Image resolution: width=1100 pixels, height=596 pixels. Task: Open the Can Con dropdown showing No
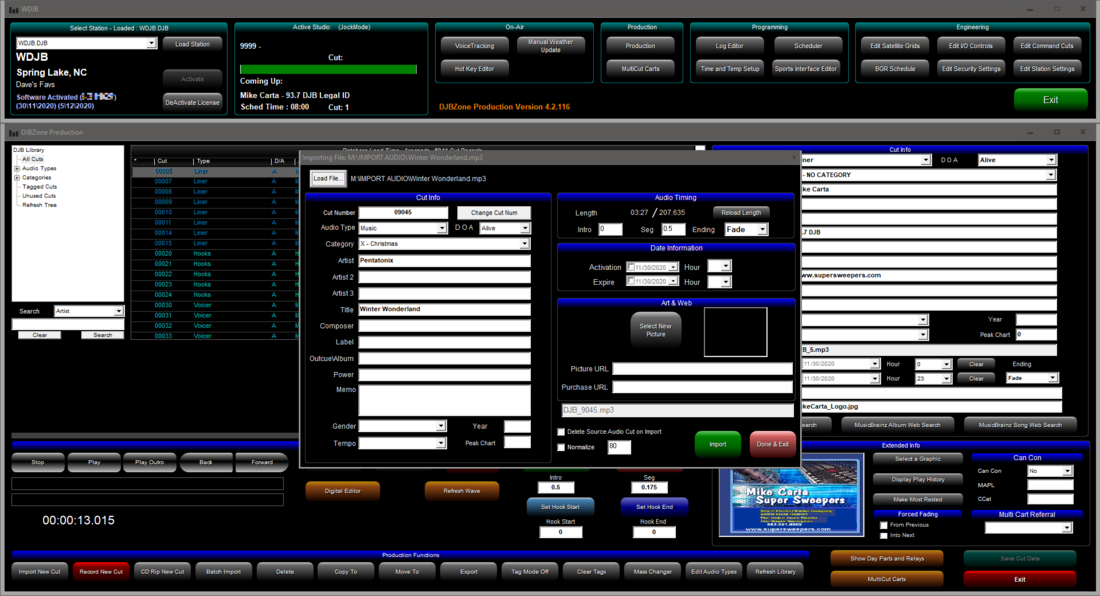pos(1067,471)
